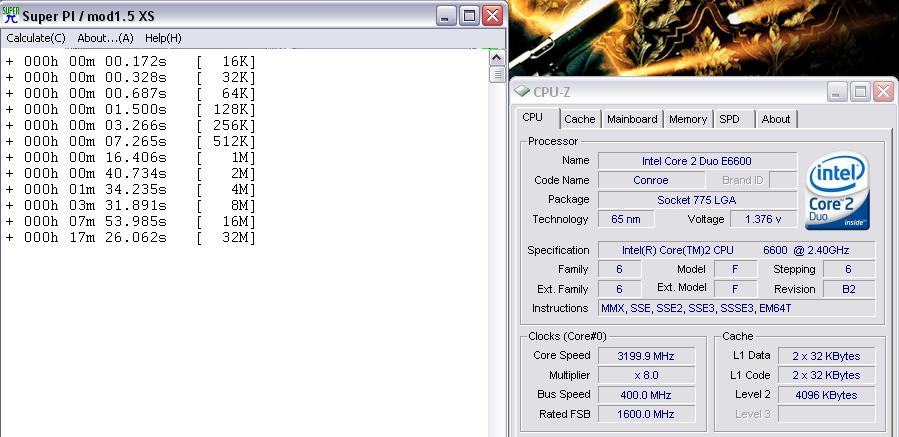Maximize the Super PI window

(x=469, y=15)
